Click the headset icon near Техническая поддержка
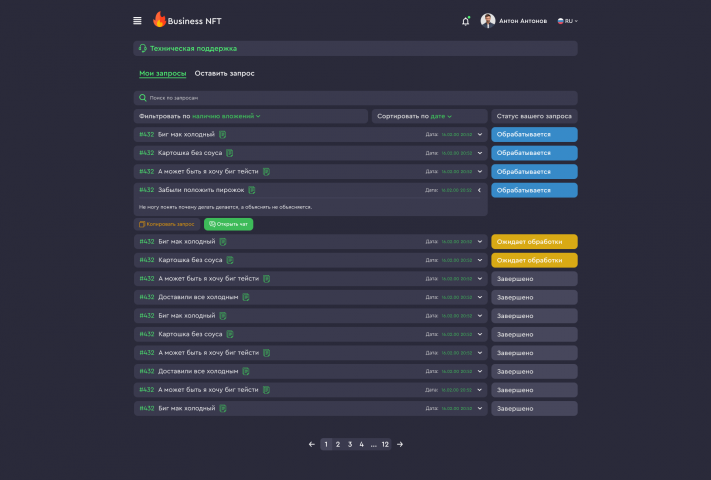Viewport: 711px width, 480px height. click(x=142, y=48)
